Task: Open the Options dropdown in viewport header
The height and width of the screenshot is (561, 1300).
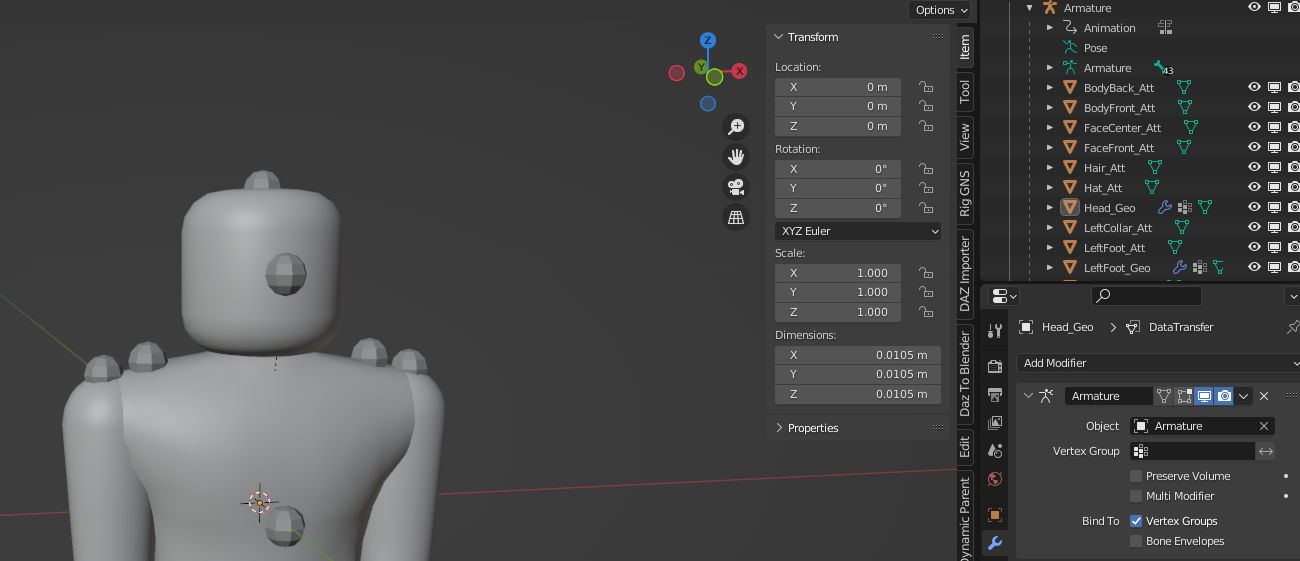Action: (x=940, y=10)
